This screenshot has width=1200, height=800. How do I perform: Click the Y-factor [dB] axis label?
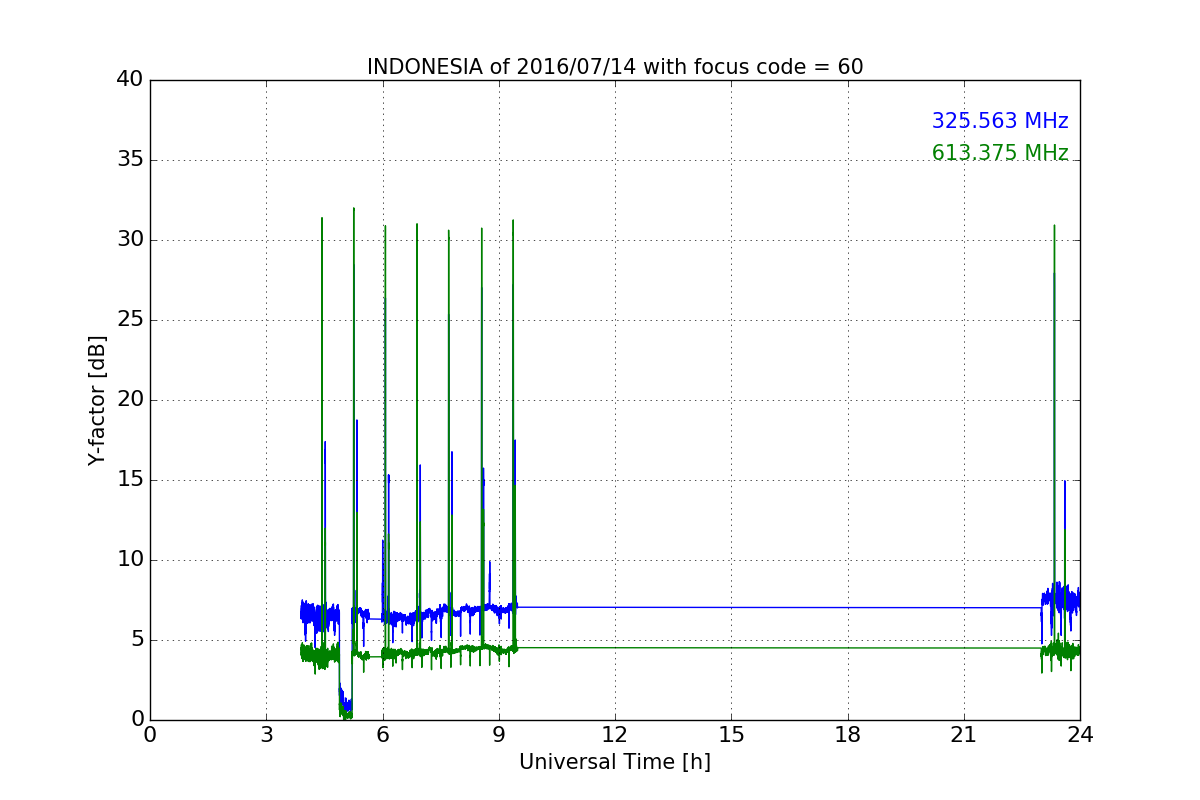[x=97, y=400]
